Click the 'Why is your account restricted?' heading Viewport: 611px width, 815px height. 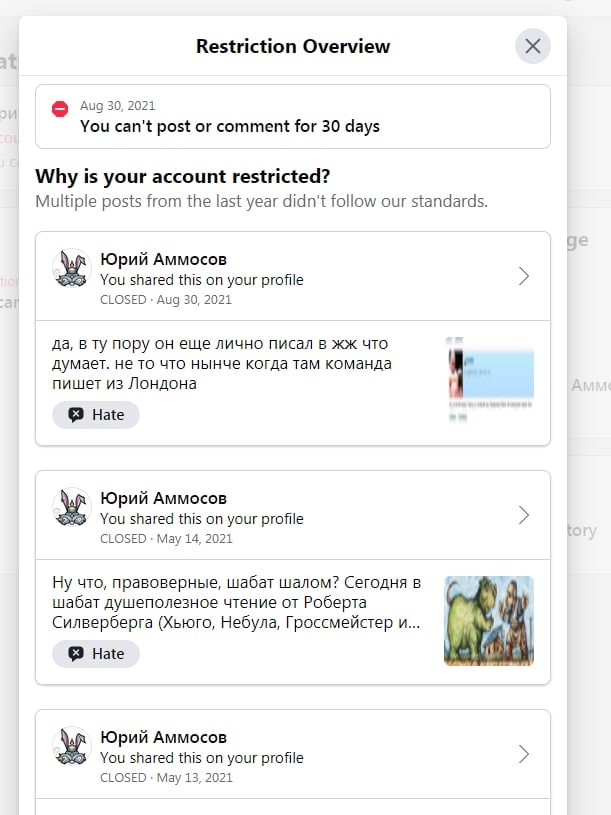pyautogui.click(x=183, y=176)
